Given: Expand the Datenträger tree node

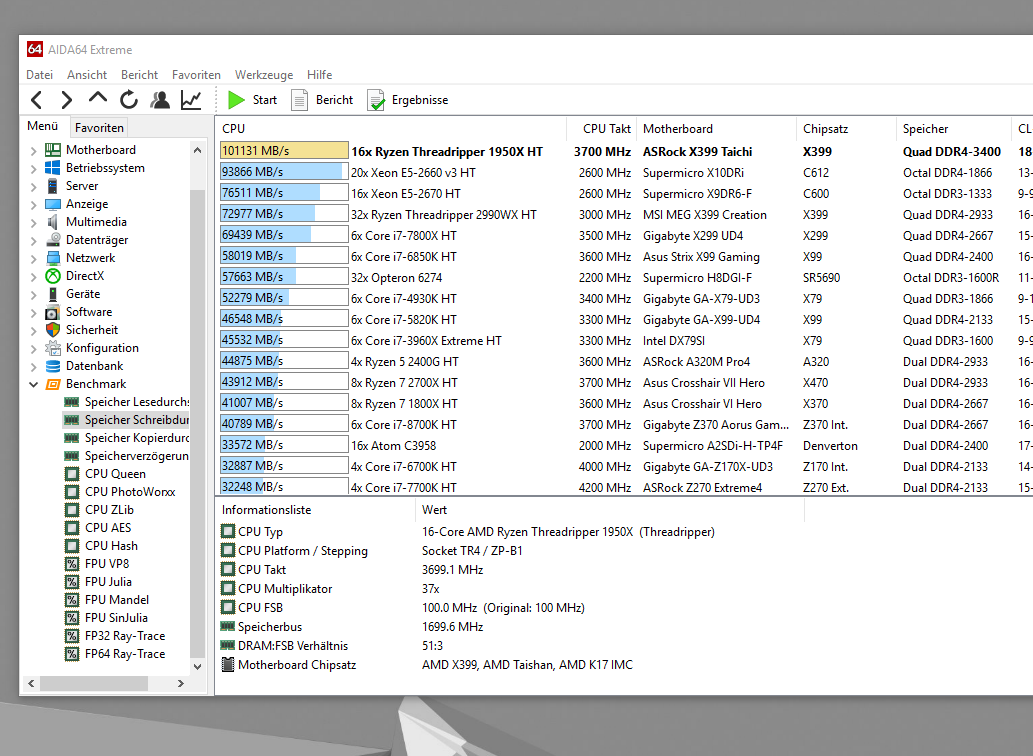Looking at the screenshot, I should point(34,240).
